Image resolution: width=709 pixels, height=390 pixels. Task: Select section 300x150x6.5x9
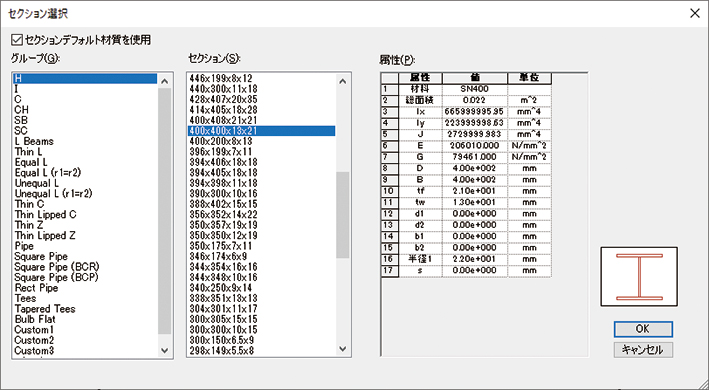[x=261, y=340]
